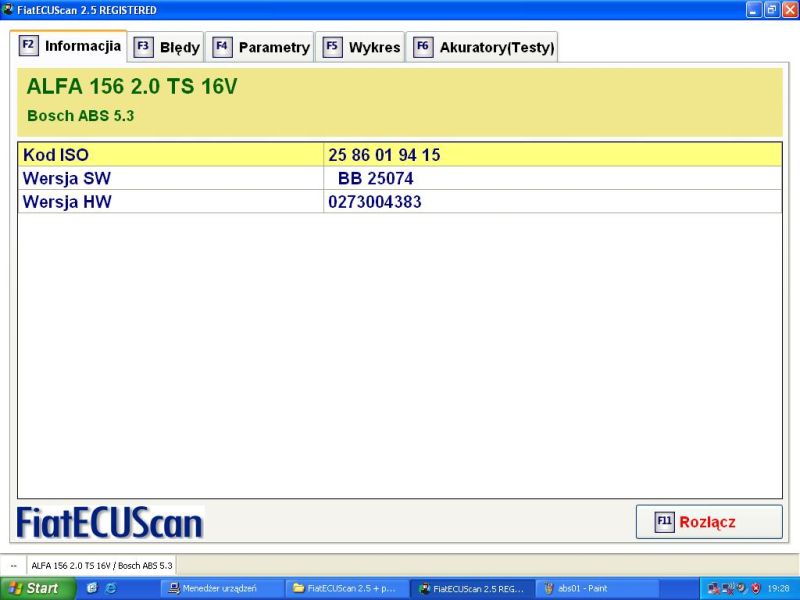800x600 pixels.
Task: Open the Windows Start menu
Action: (x=37, y=588)
